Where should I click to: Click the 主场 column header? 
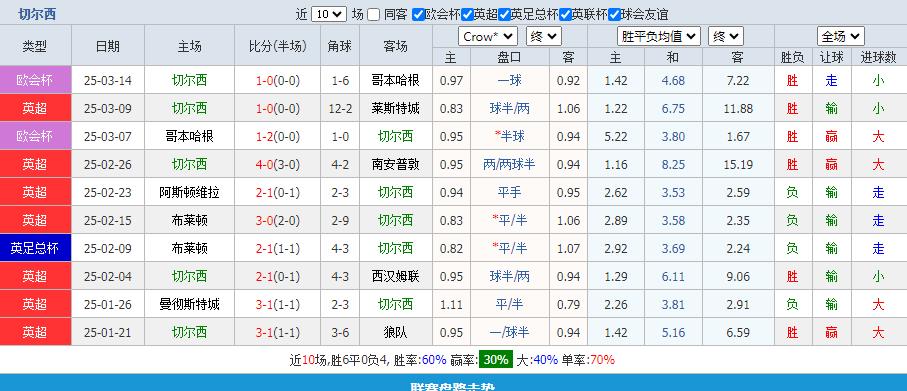tap(189, 46)
